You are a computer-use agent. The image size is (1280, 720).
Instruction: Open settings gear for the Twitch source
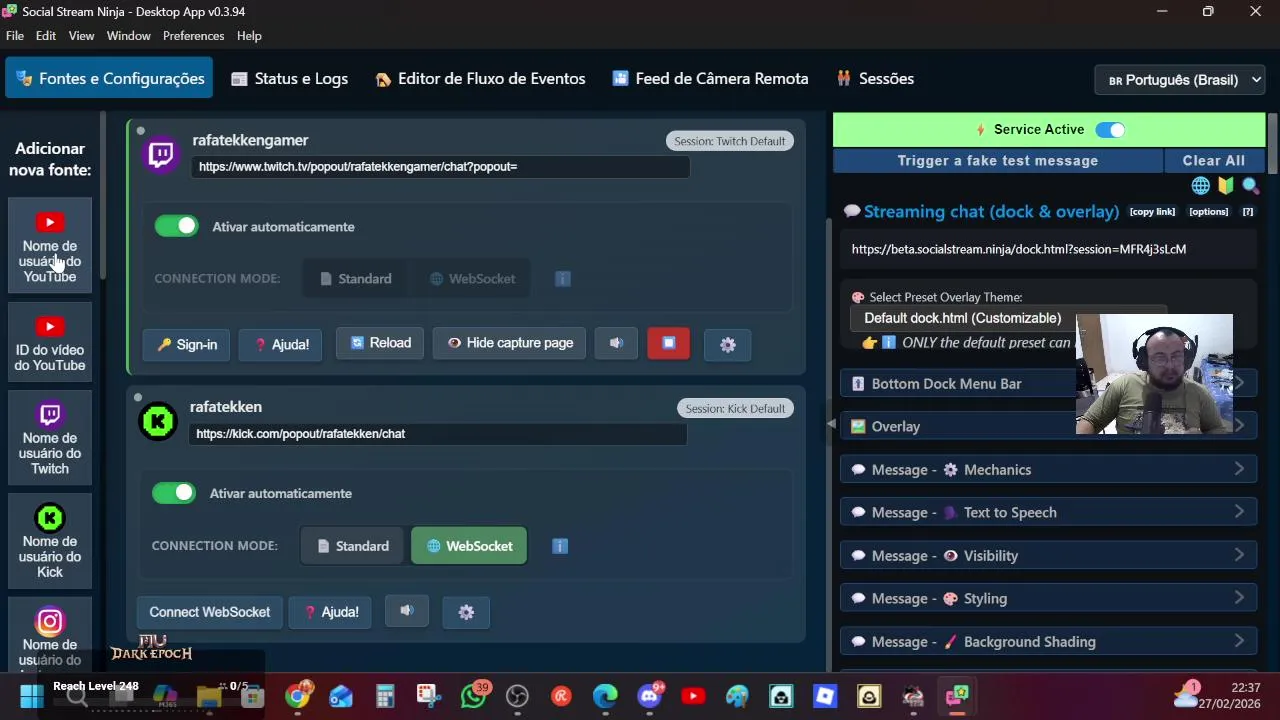[728, 344]
